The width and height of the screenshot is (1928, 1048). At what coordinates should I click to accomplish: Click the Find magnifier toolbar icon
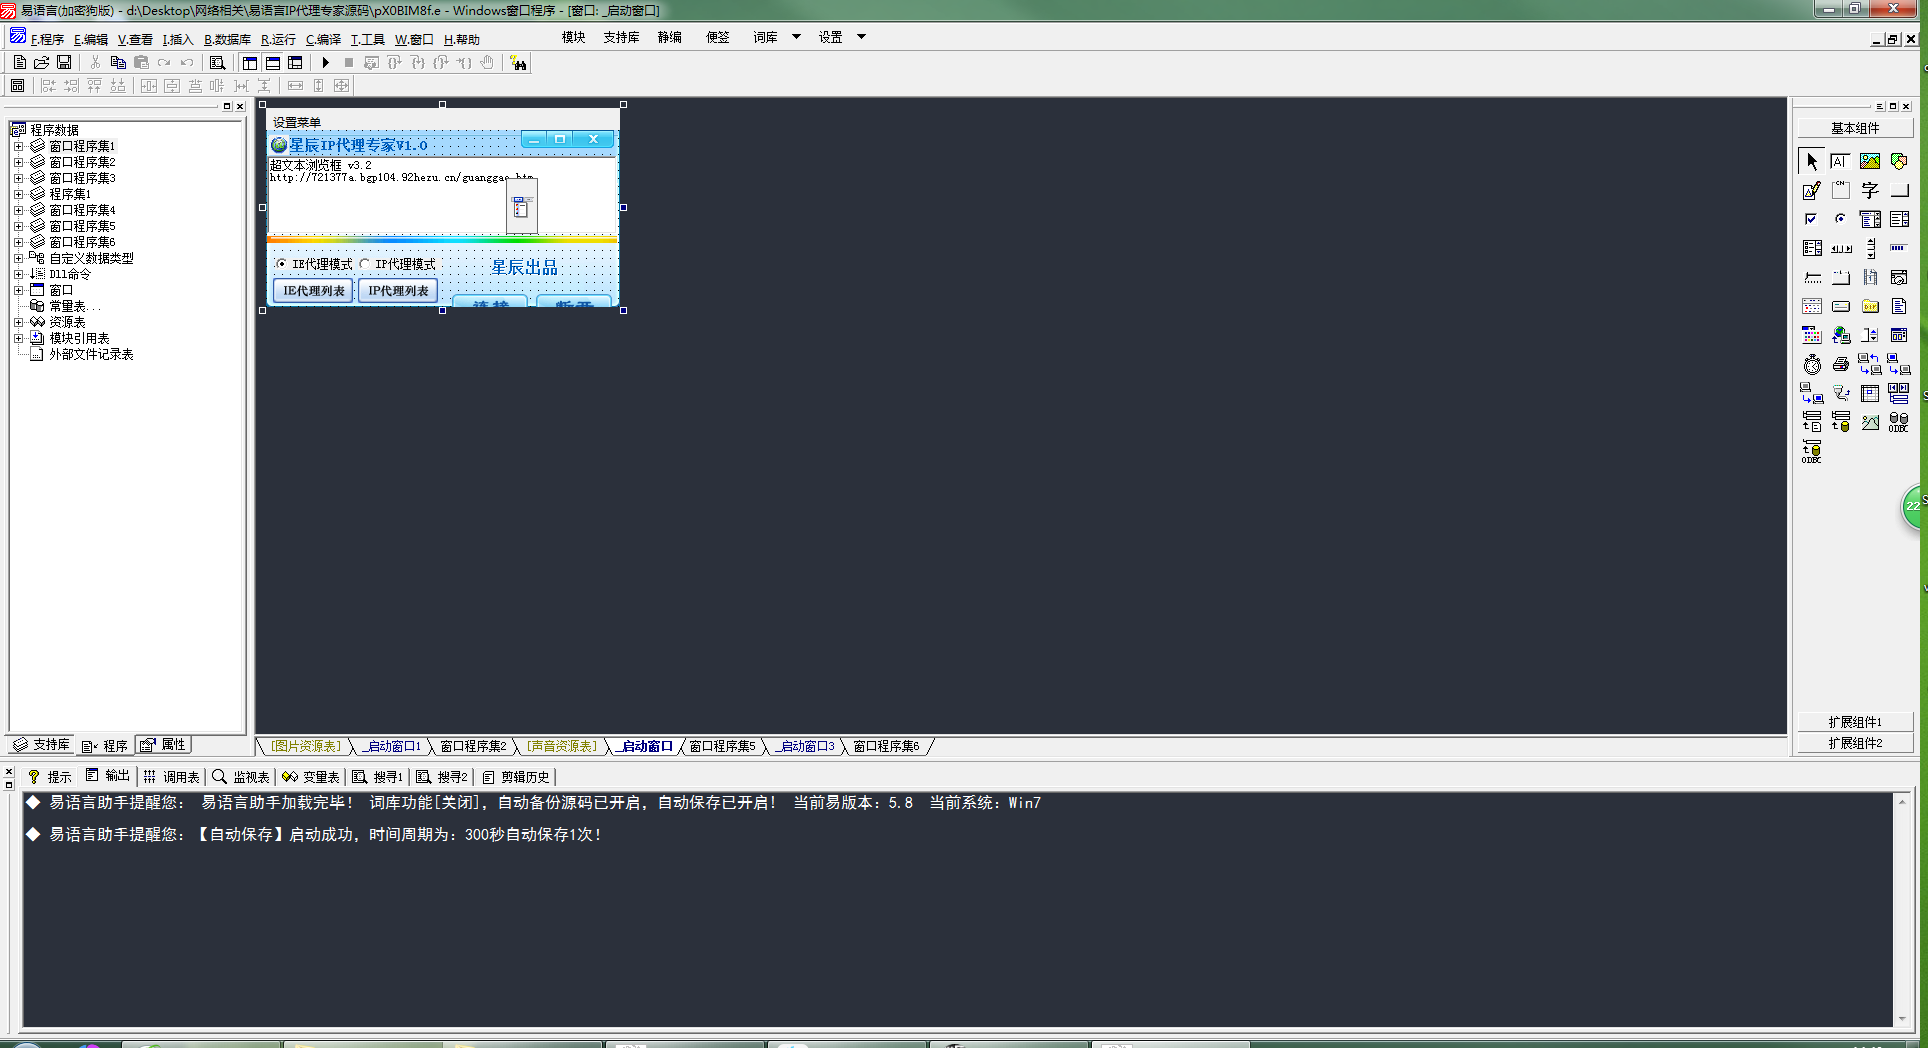pos(217,62)
